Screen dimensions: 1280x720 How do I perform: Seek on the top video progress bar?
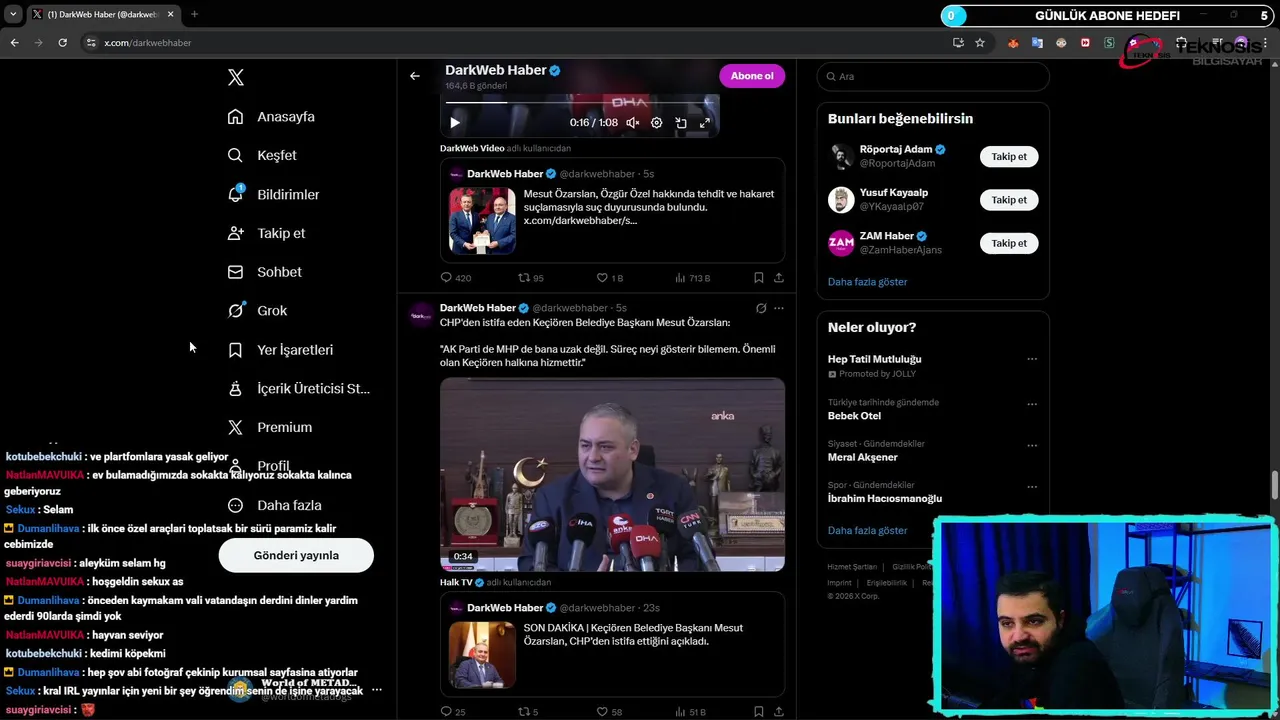pyautogui.click(x=580, y=102)
